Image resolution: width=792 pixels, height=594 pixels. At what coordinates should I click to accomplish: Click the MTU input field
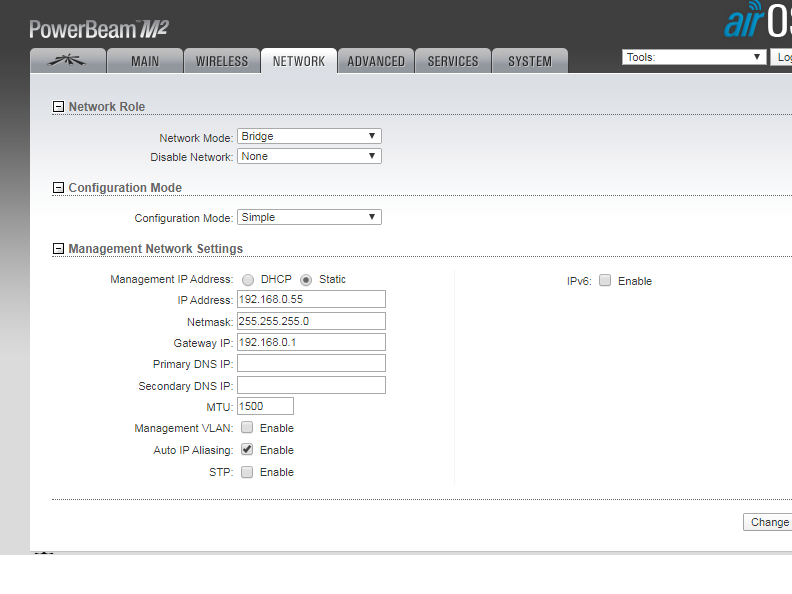click(265, 406)
